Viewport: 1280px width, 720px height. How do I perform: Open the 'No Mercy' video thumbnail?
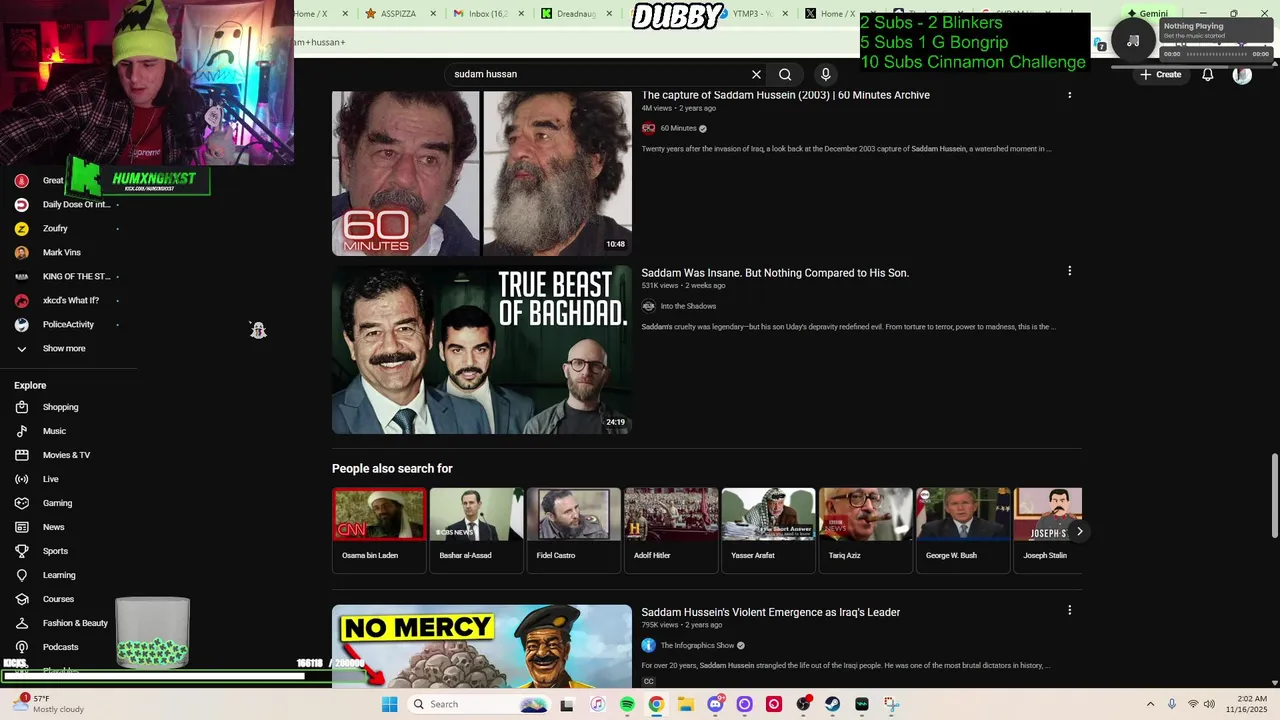482,646
